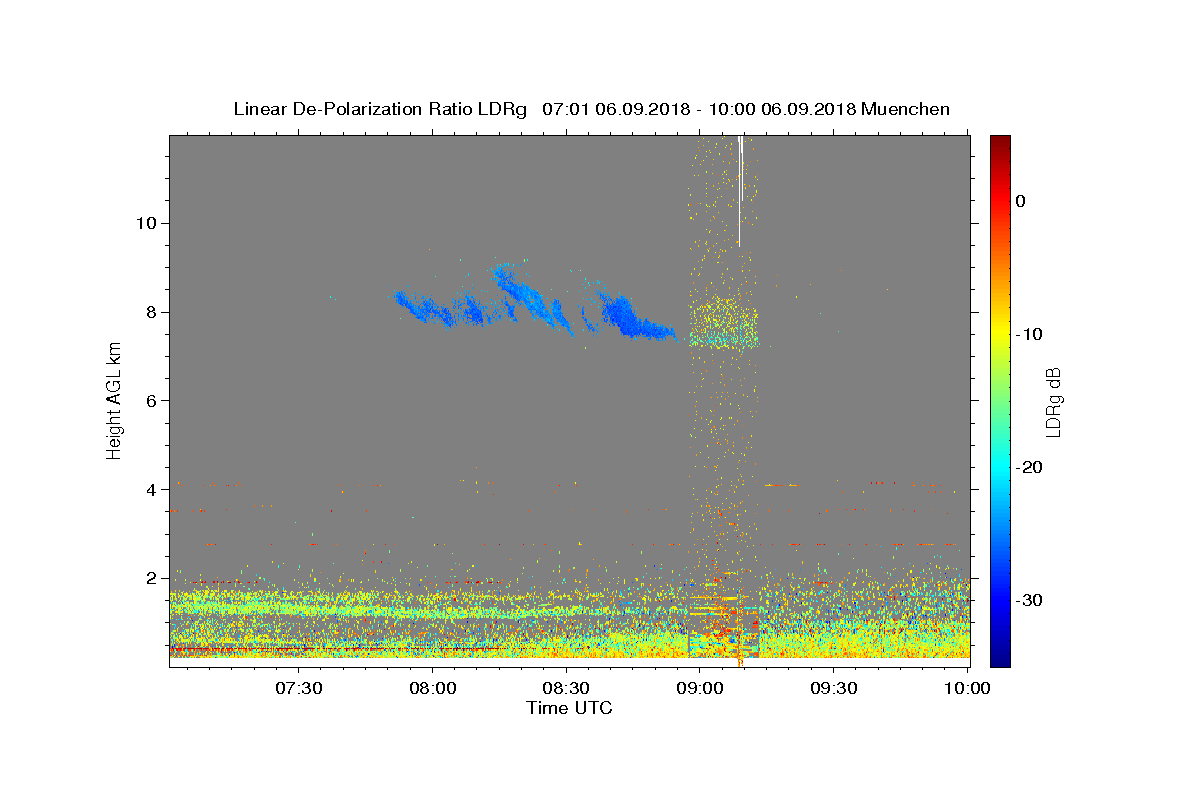1200x800 pixels.
Task: Click the 'Muenchen' location text in title
Action: (x=905, y=109)
